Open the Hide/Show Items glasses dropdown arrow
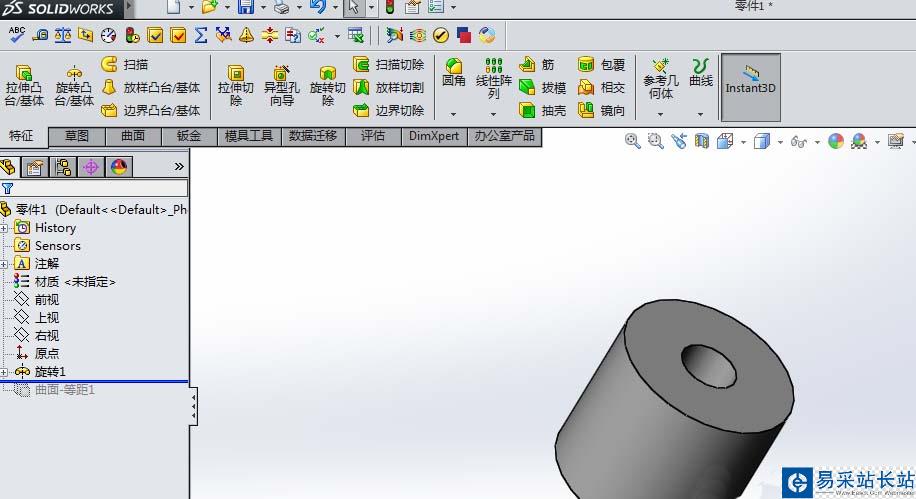This screenshot has width=916, height=499. [817, 142]
